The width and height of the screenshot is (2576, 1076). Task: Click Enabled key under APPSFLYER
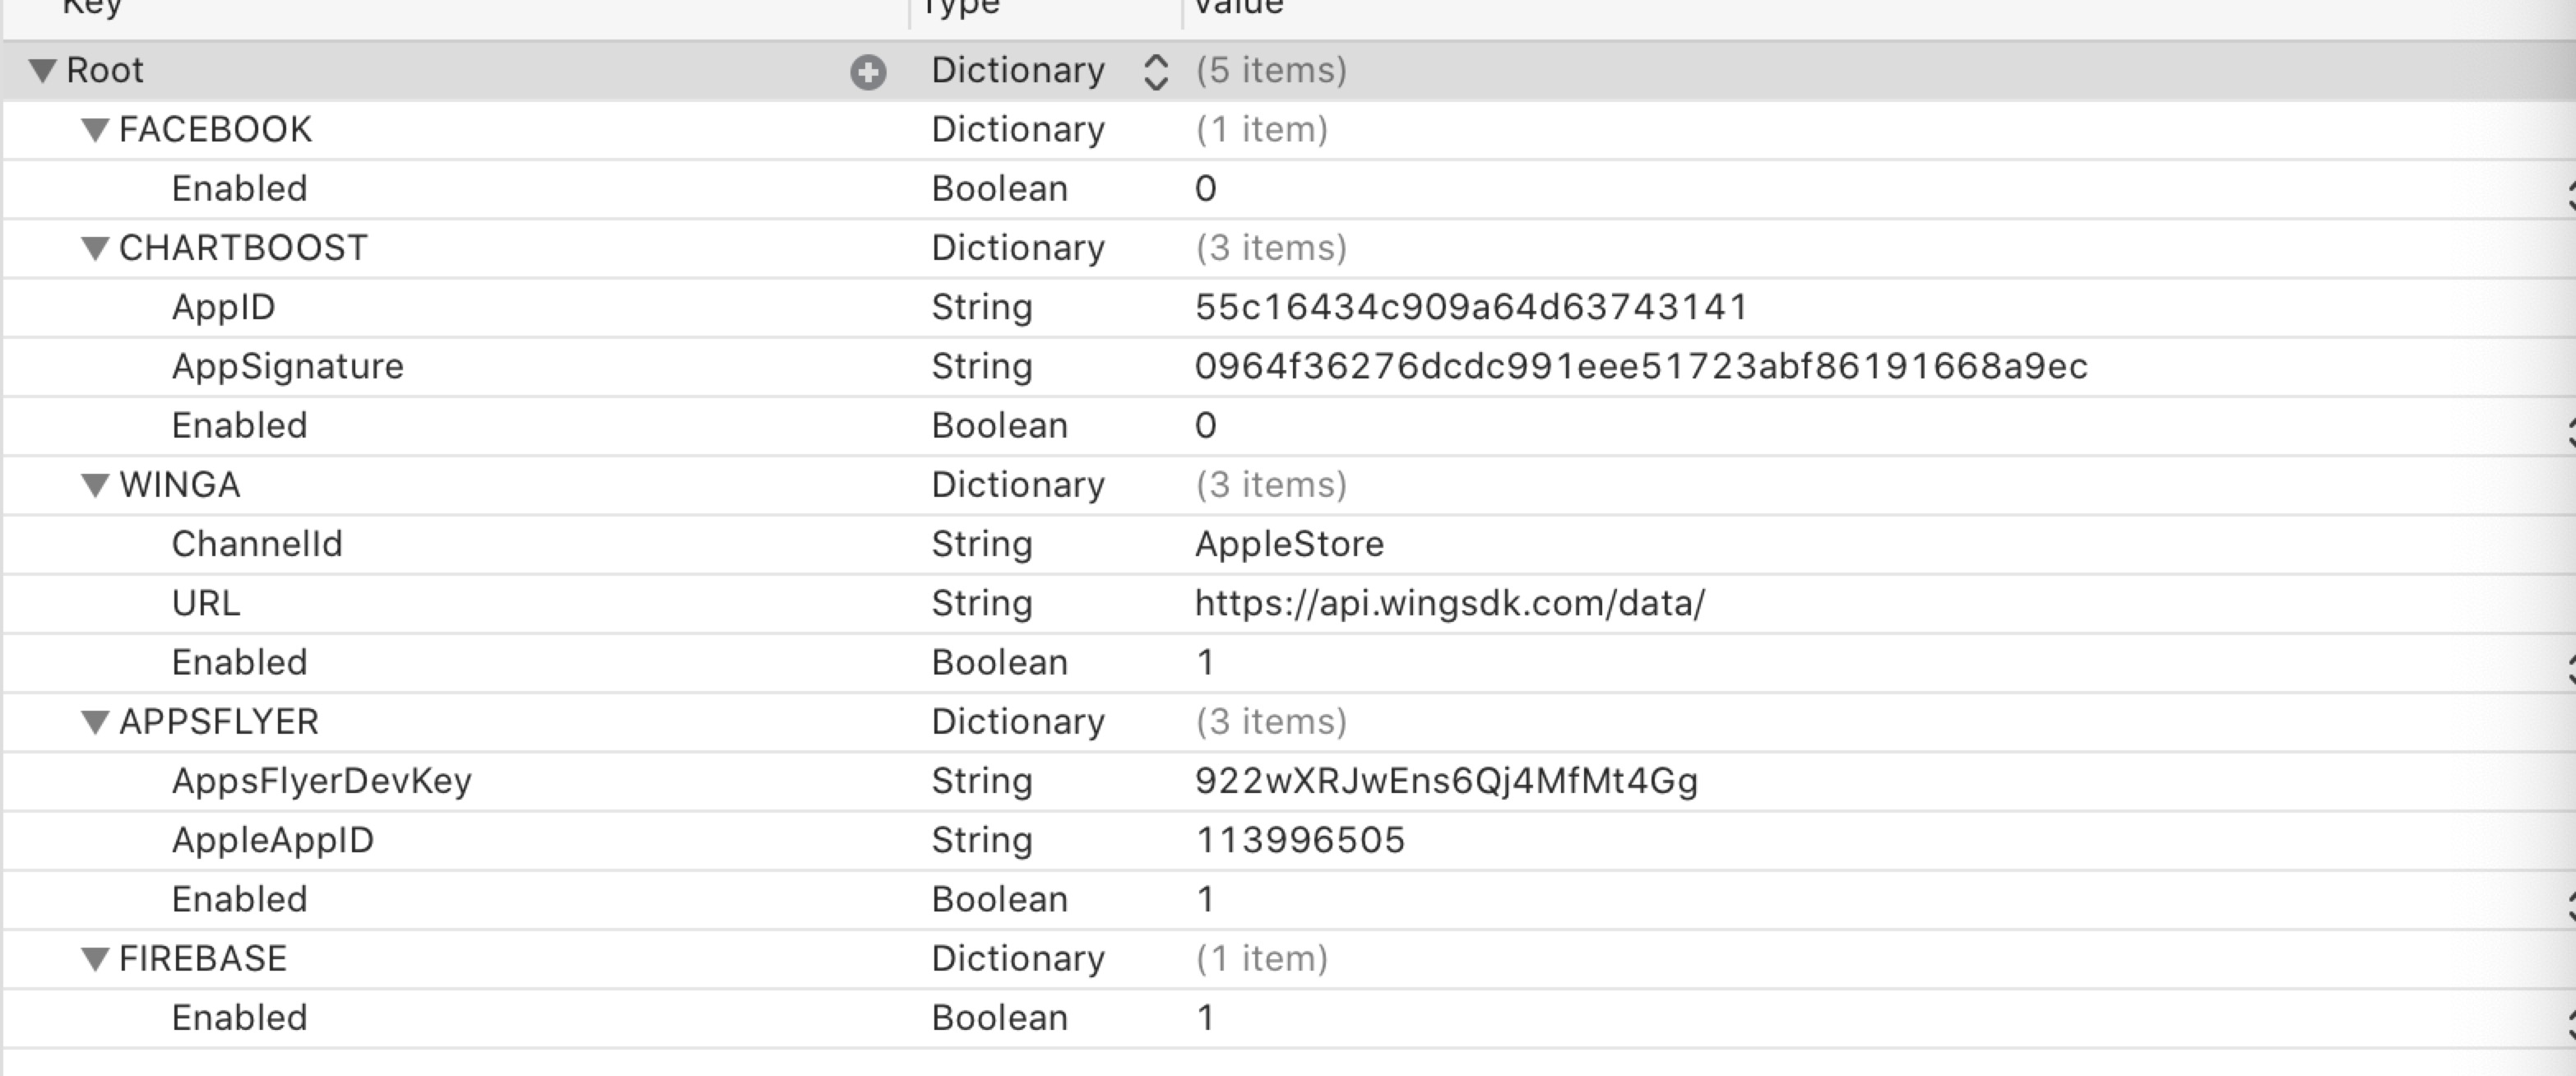pos(239,900)
